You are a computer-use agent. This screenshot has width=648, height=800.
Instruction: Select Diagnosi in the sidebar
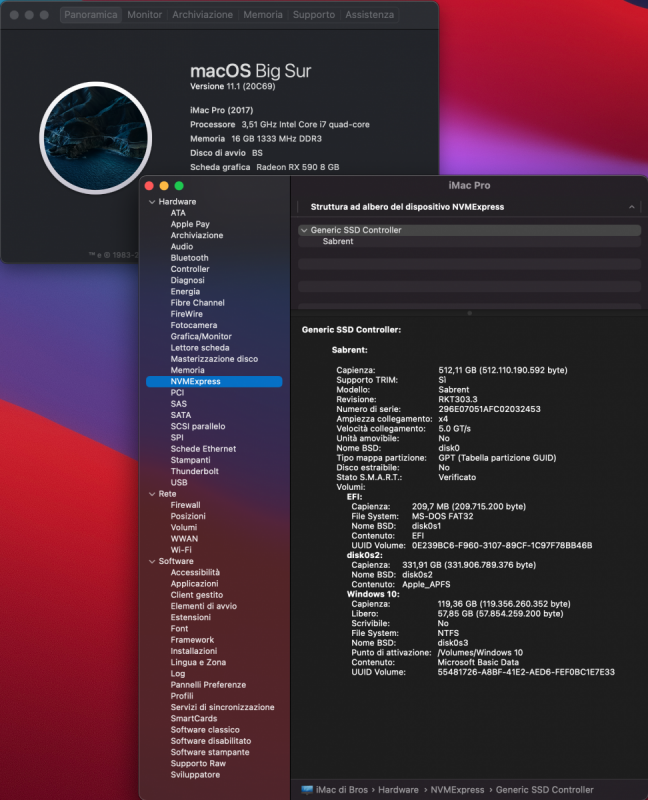click(x=187, y=280)
